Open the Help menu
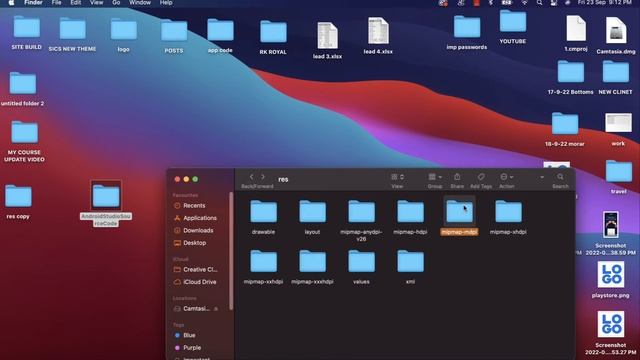The image size is (640, 360). click(x=166, y=2)
